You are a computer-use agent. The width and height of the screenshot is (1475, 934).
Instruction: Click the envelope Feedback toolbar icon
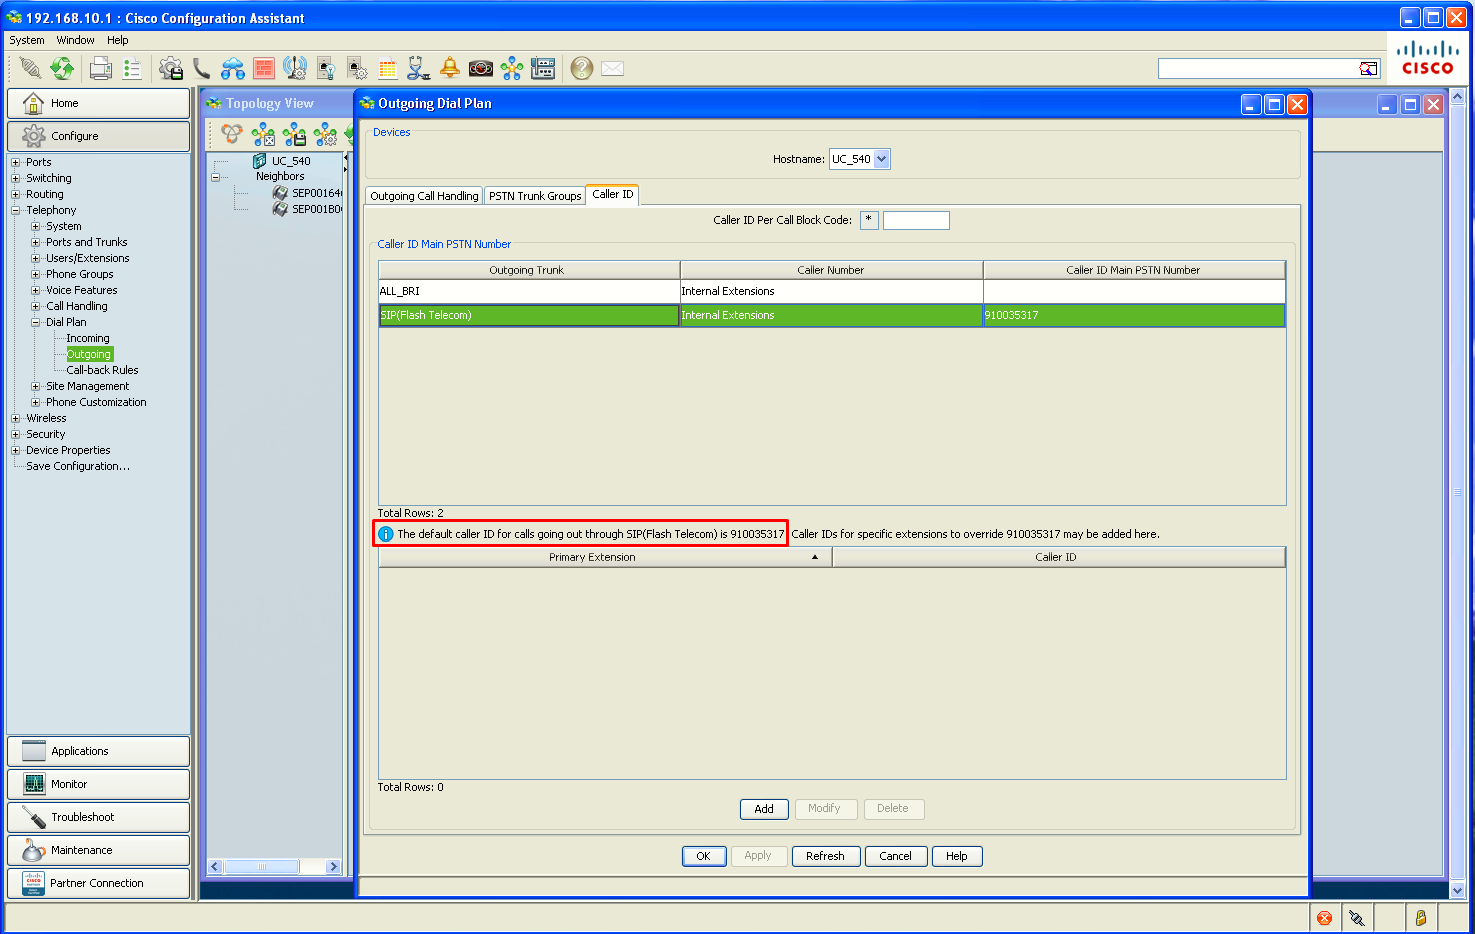coord(613,68)
